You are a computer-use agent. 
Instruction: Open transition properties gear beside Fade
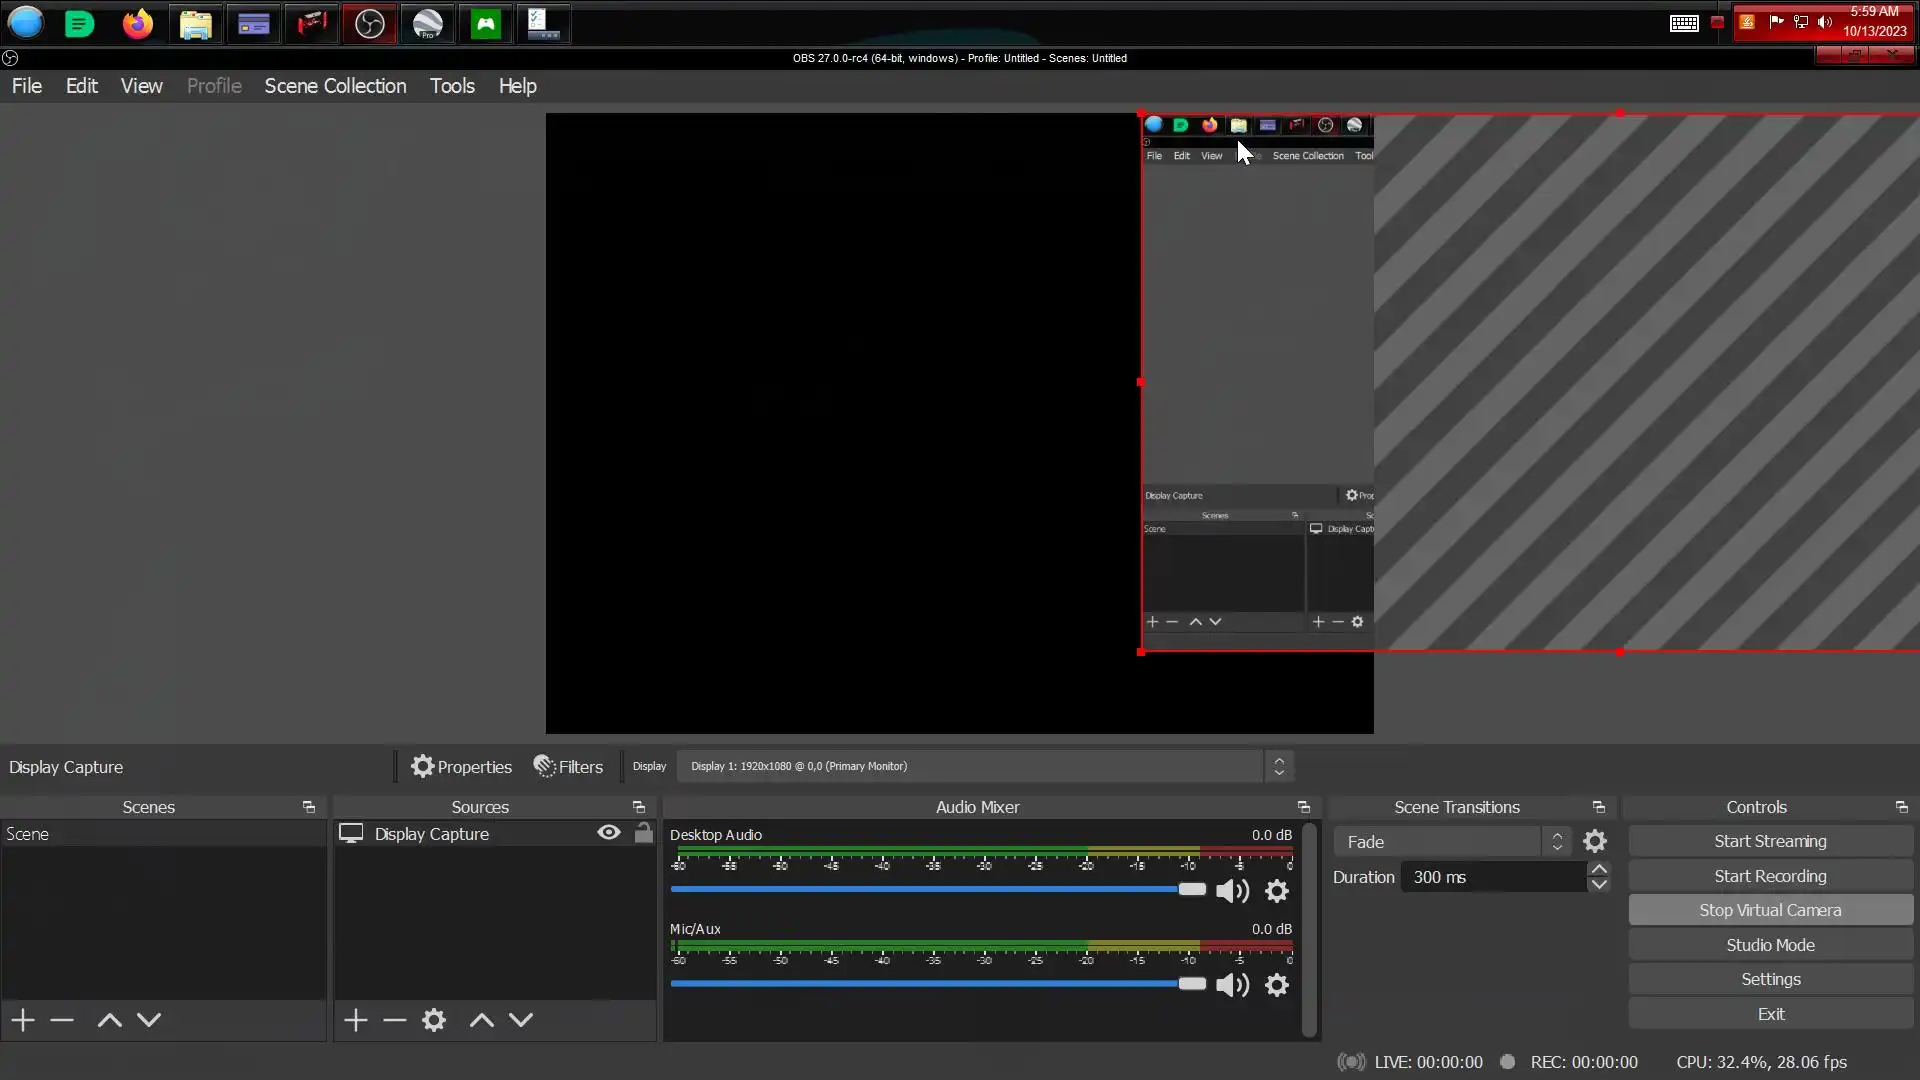coord(1595,842)
